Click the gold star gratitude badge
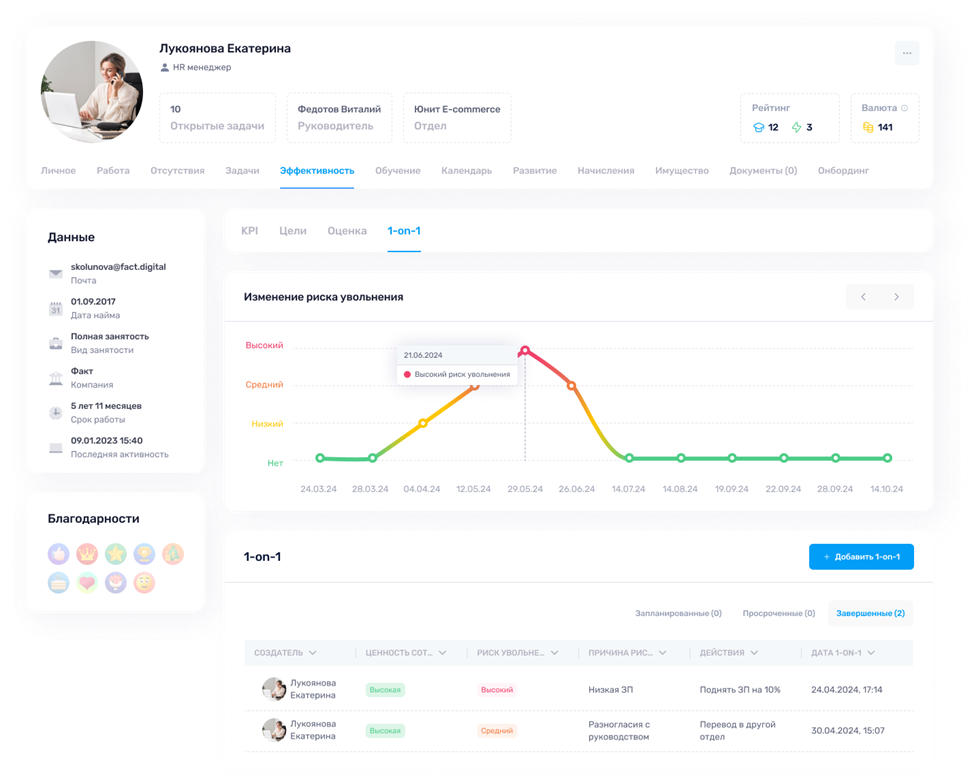974x783 pixels. (116, 554)
